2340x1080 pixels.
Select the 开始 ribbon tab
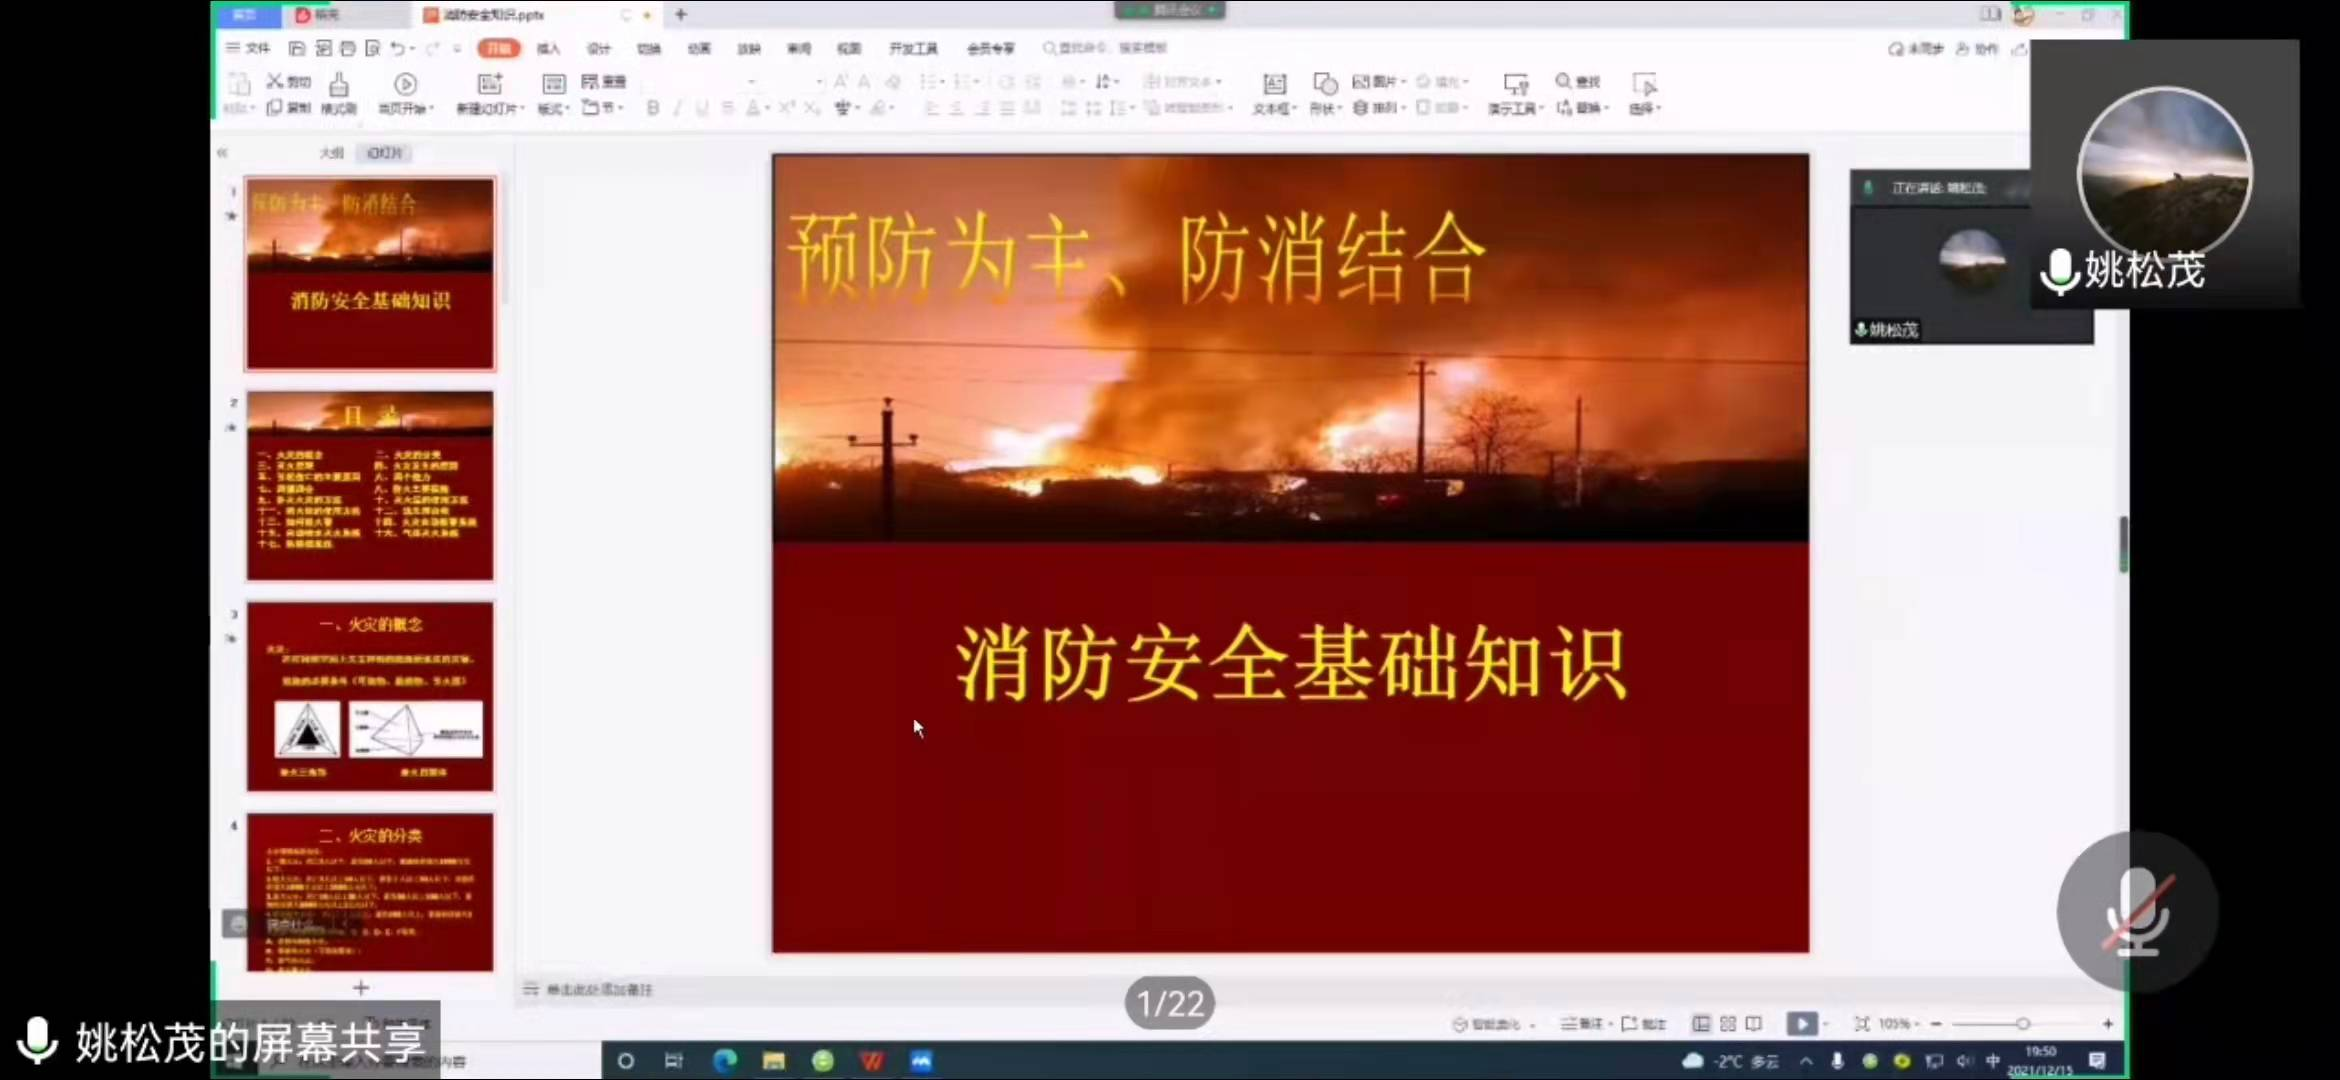[x=498, y=48]
